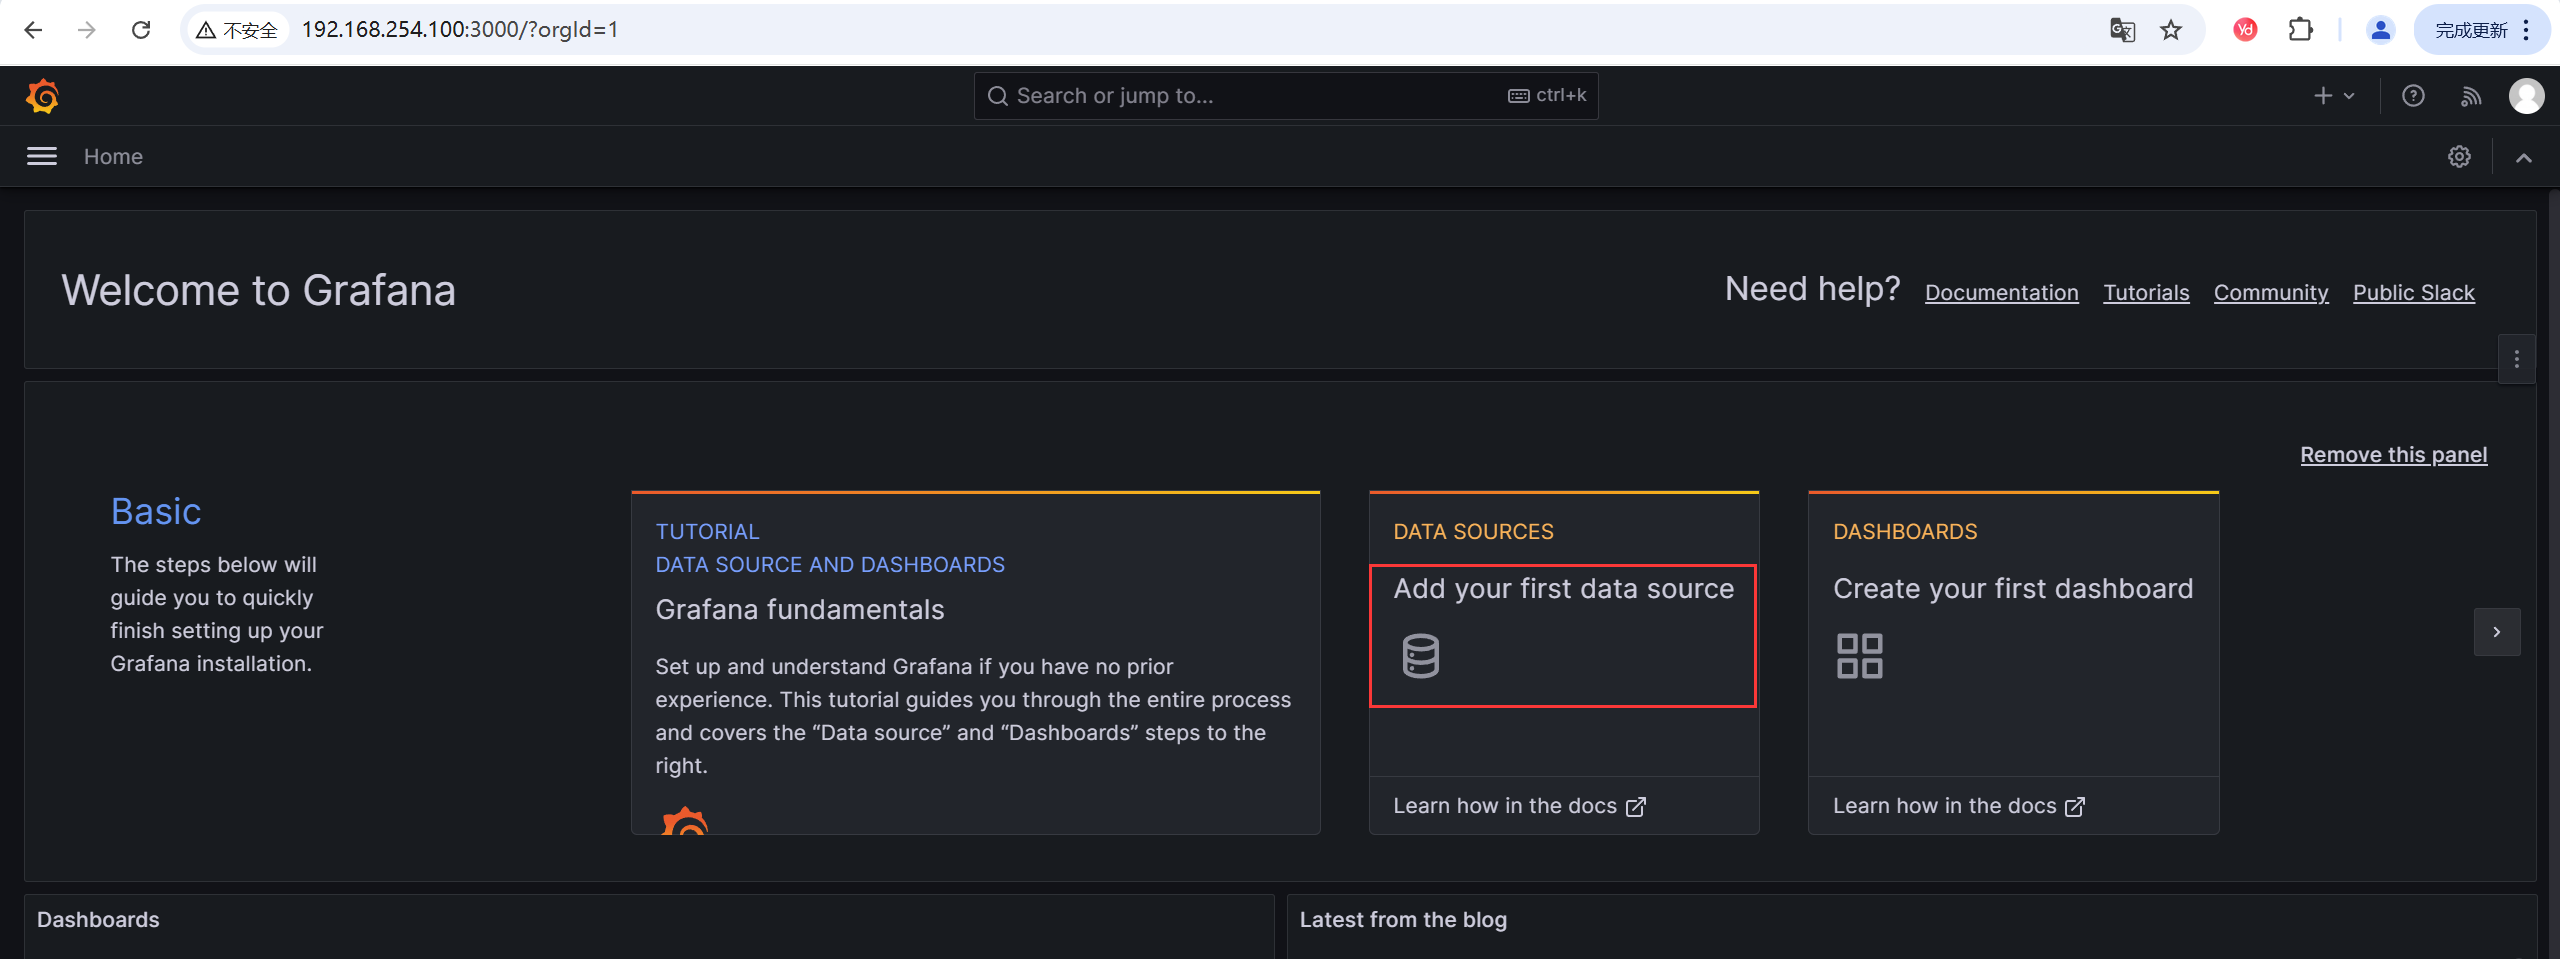Viewport: 2560px width, 959px height.
Task: Click the dashboard grid squares icon
Action: click(x=1859, y=656)
